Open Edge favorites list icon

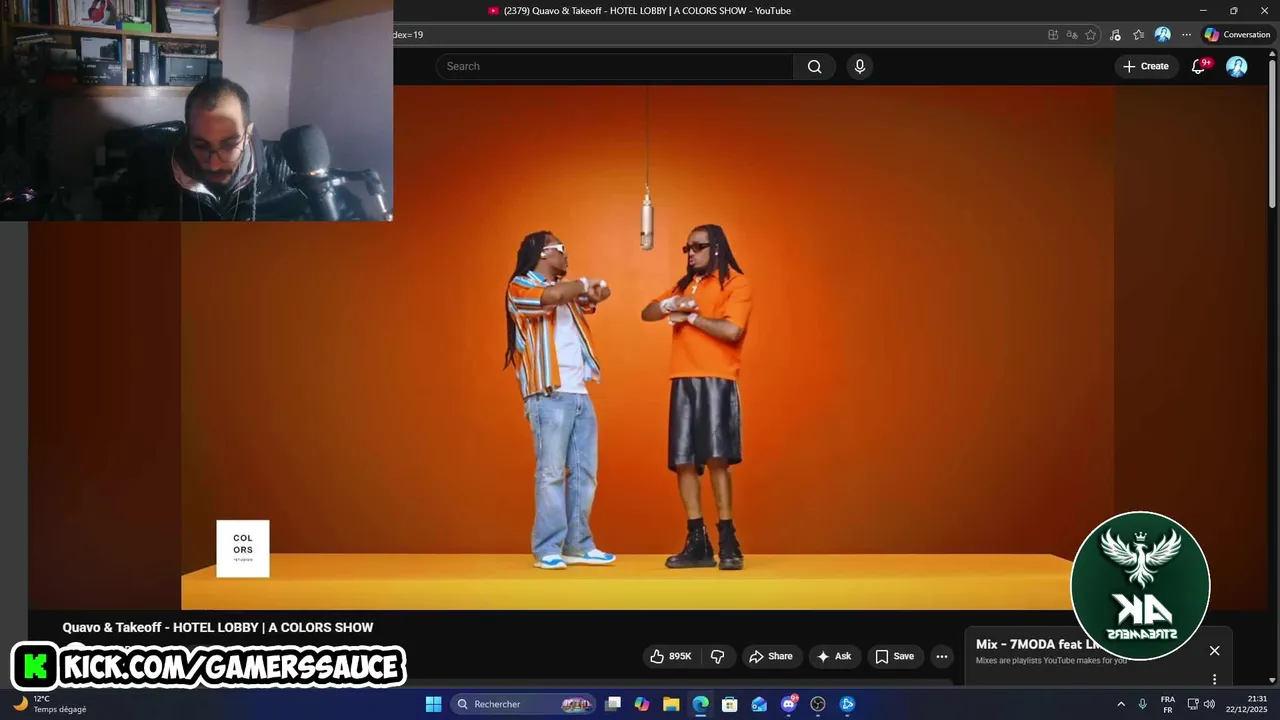tap(1138, 34)
